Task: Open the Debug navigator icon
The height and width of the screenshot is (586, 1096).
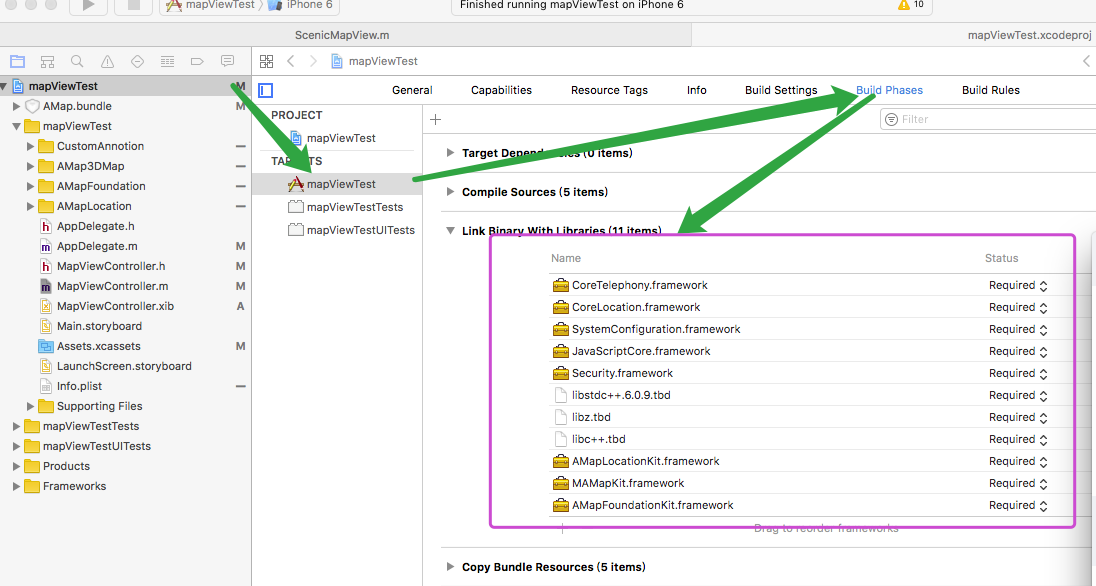Action: point(167,62)
